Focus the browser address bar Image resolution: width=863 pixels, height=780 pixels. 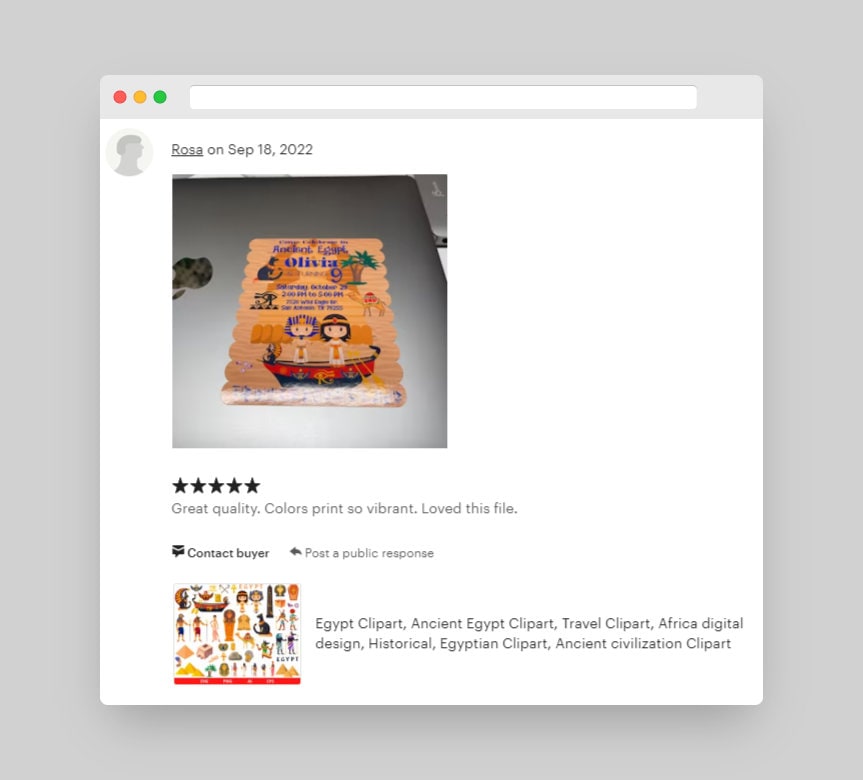tap(443, 97)
